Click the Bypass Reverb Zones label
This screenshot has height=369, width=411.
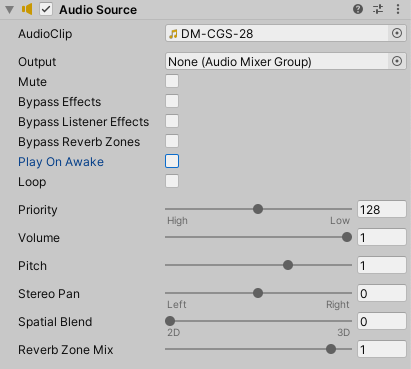click(79, 142)
